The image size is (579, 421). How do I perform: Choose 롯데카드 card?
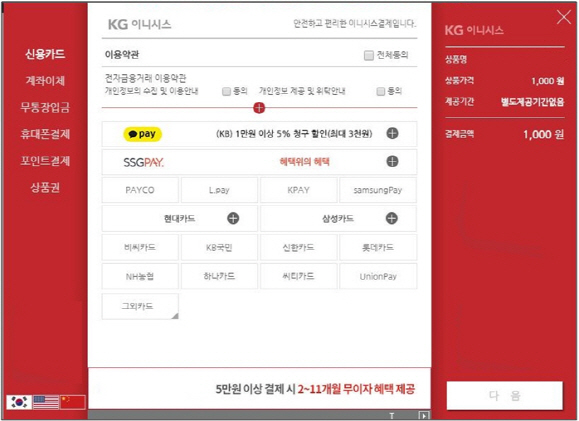tap(378, 247)
